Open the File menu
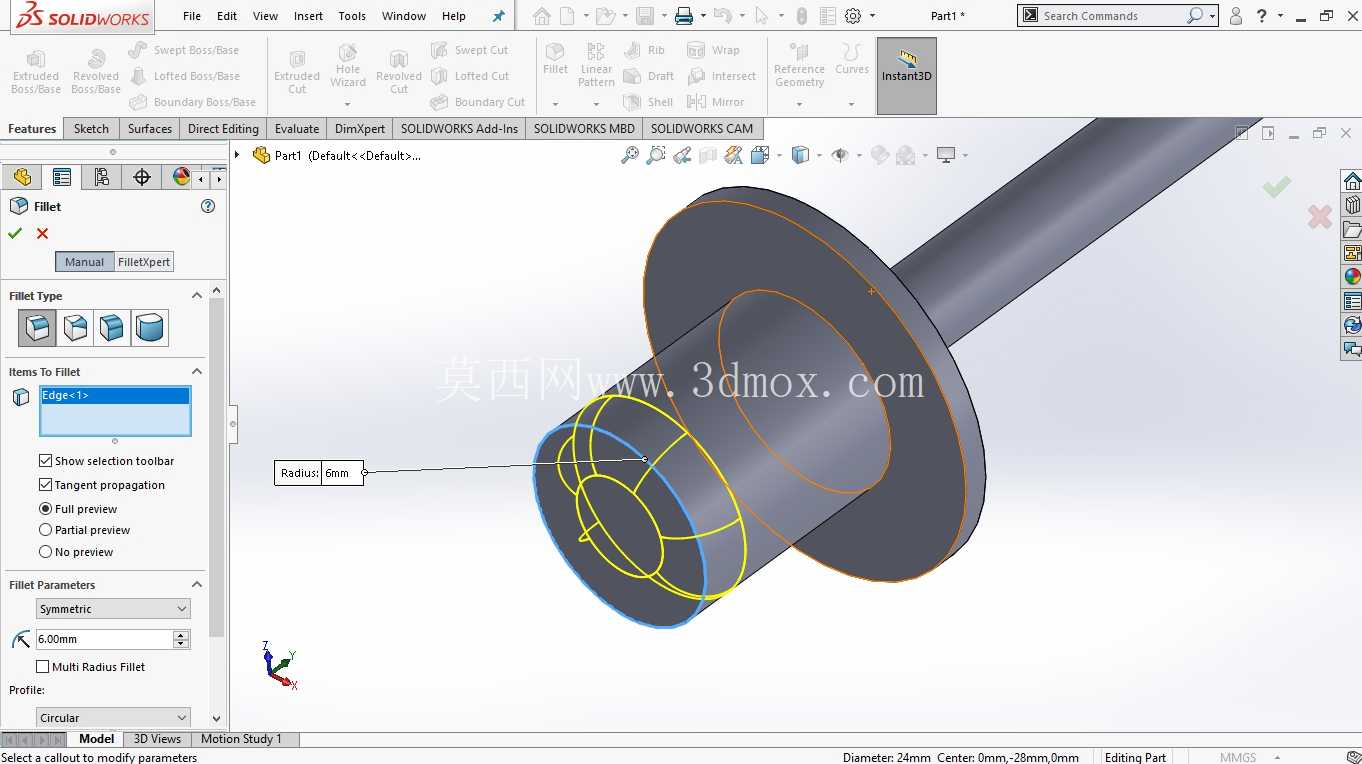The height and width of the screenshot is (764, 1362). (x=192, y=16)
